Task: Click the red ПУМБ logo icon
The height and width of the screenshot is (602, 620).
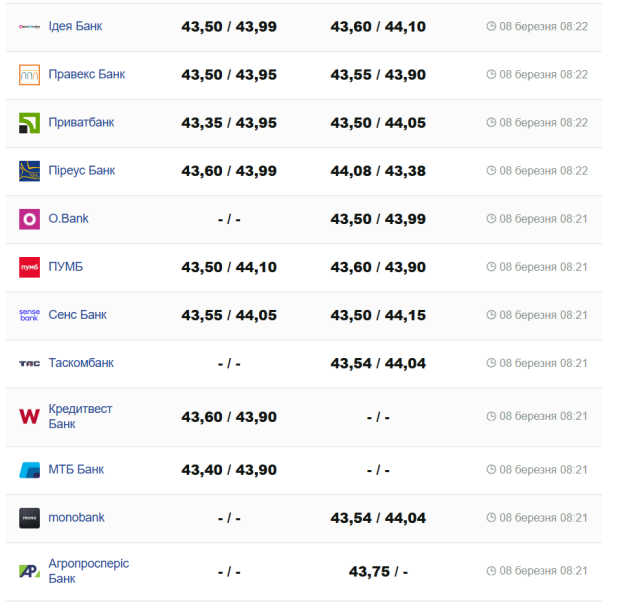Action: coord(29,267)
